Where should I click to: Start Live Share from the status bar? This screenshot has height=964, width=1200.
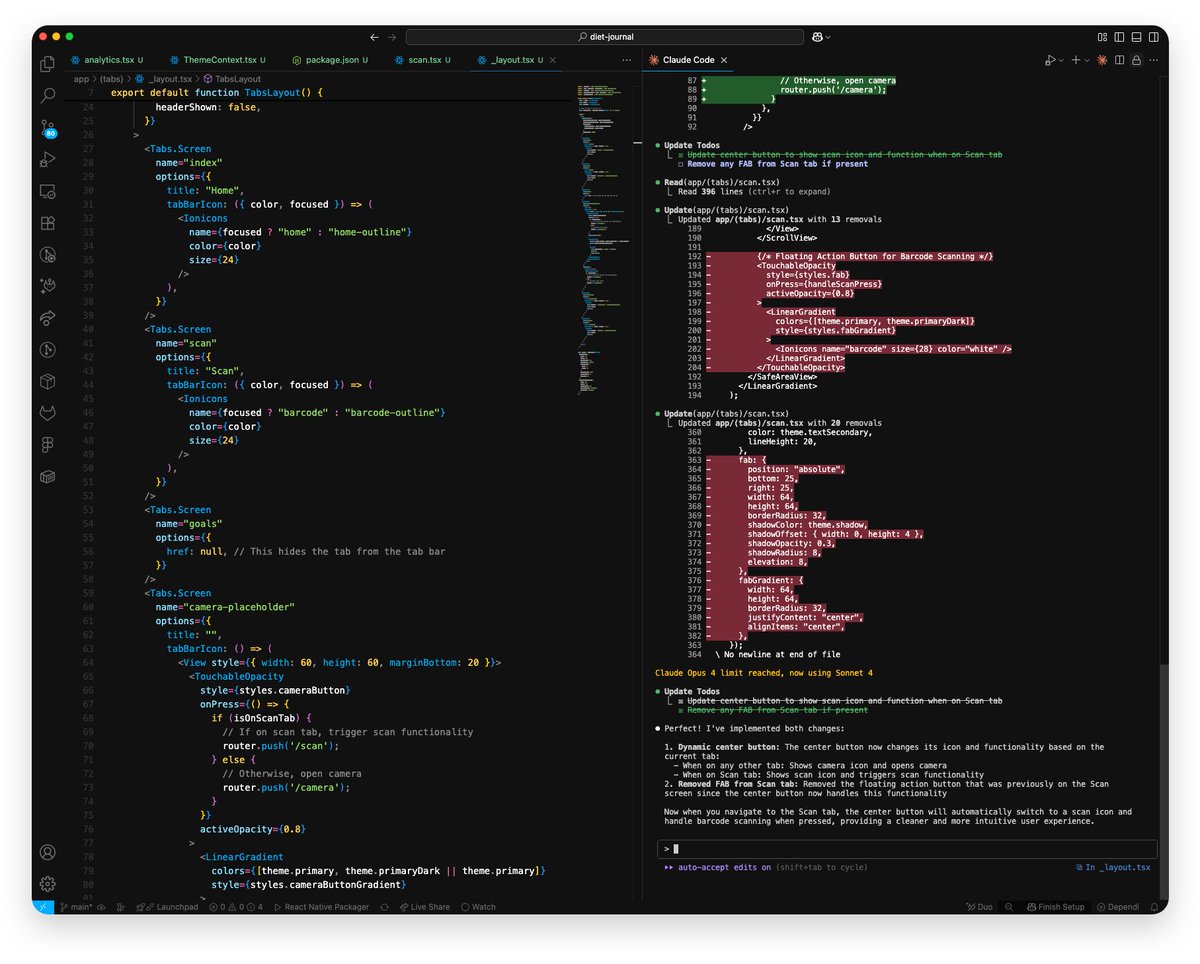tap(425, 907)
